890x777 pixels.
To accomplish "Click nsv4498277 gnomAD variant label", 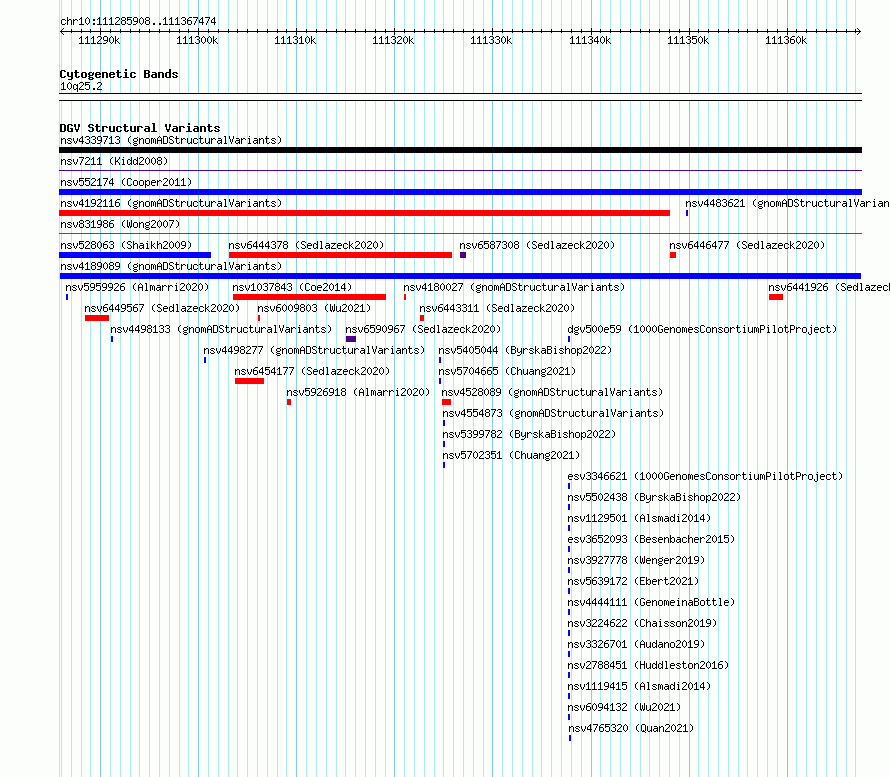I will click(x=314, y=350).
